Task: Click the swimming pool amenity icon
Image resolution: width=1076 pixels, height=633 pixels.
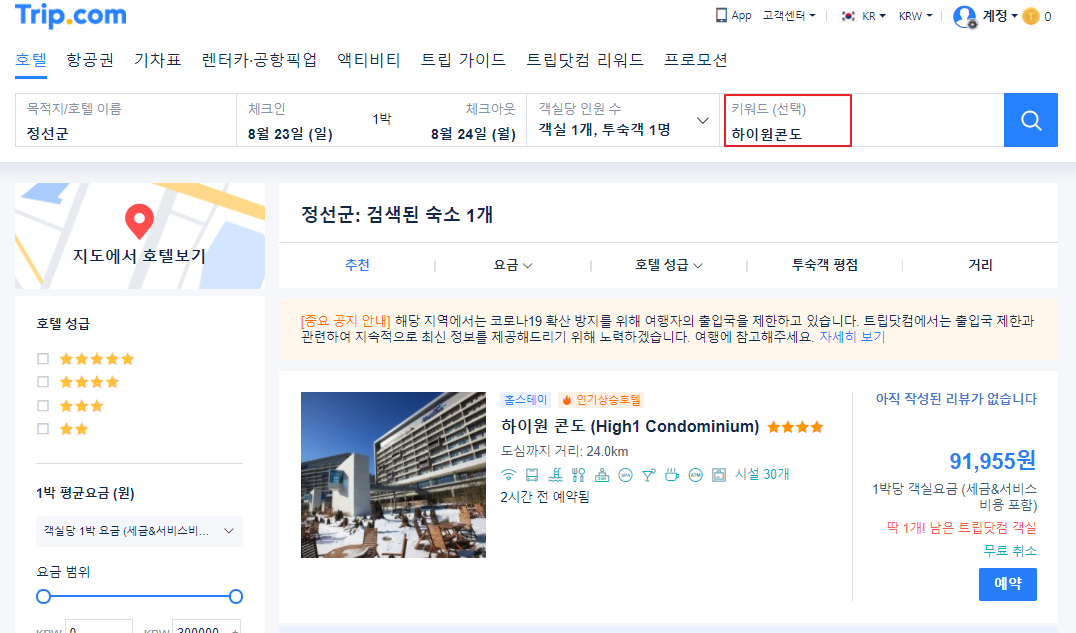Action: click(555, 474)
